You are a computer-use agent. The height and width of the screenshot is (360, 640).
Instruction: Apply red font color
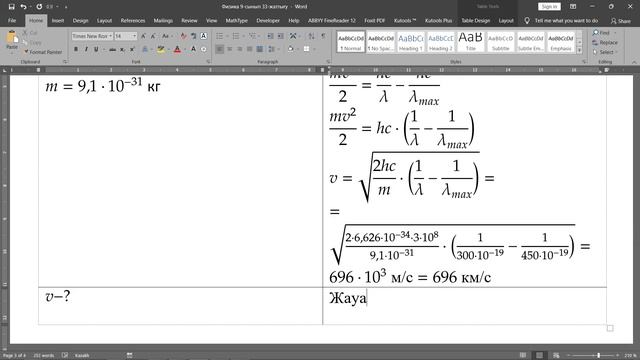pos(177,49)
